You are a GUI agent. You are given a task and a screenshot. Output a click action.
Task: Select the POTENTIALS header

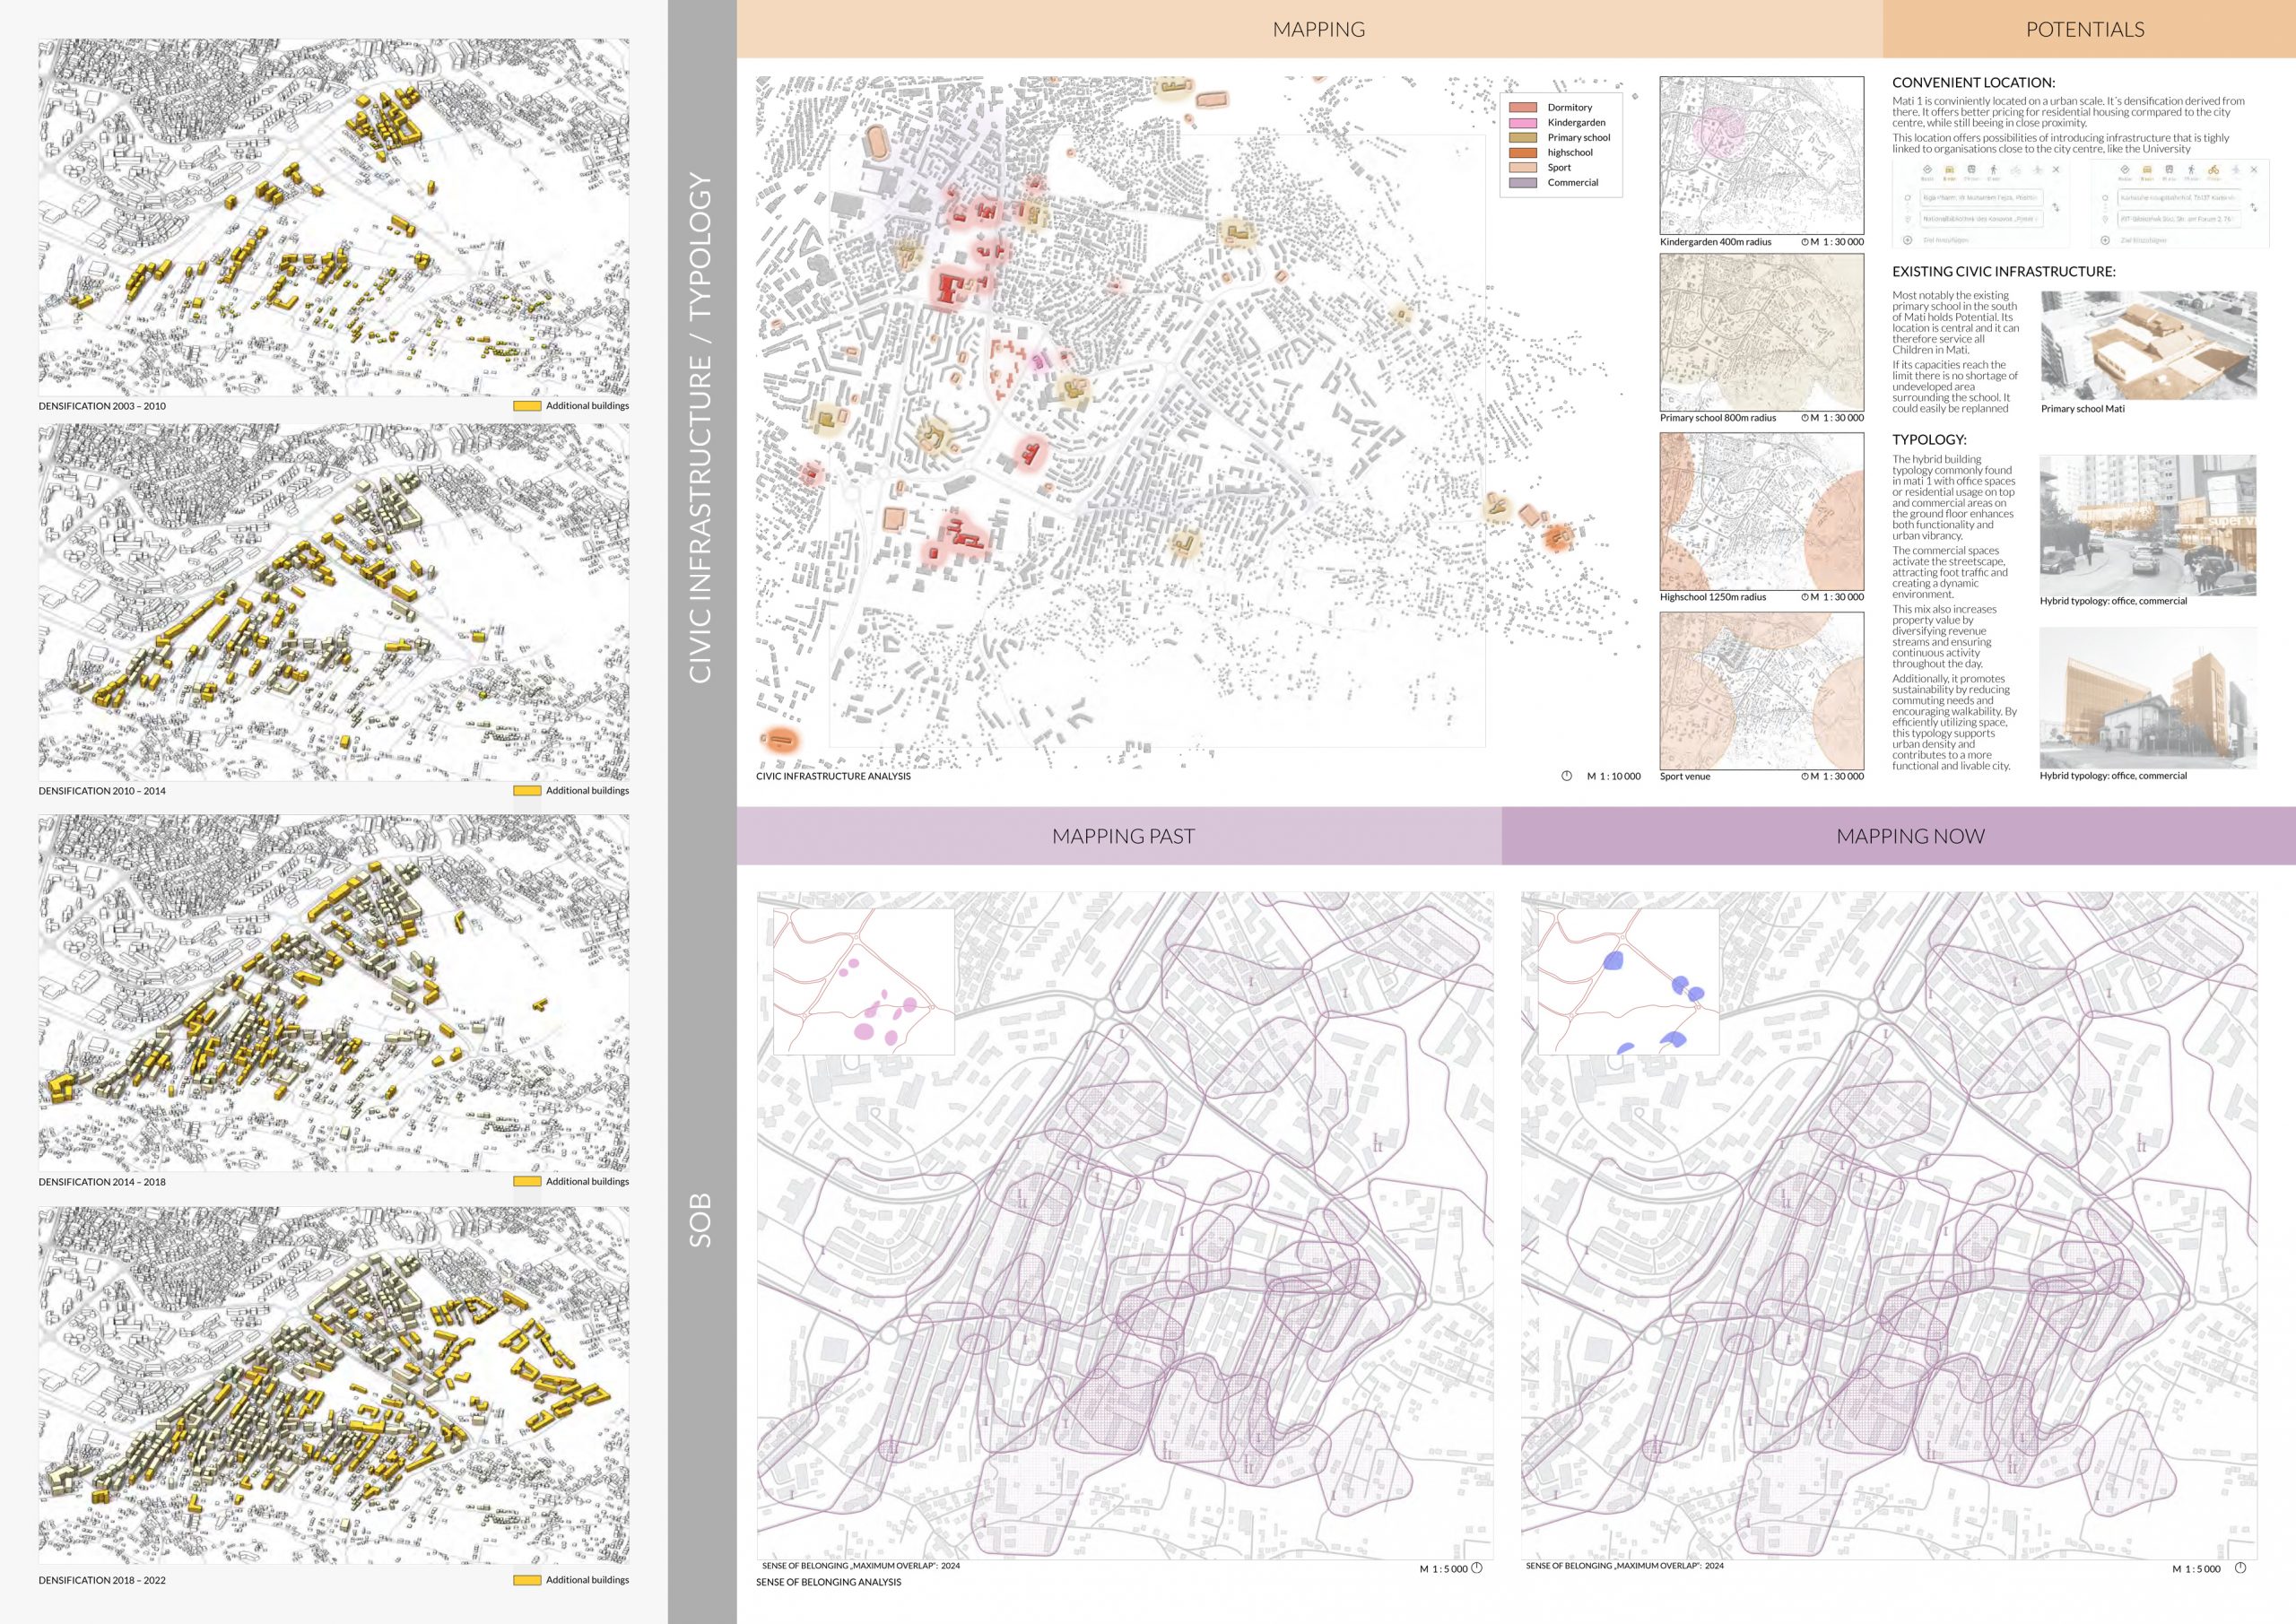coord(2085,29)
